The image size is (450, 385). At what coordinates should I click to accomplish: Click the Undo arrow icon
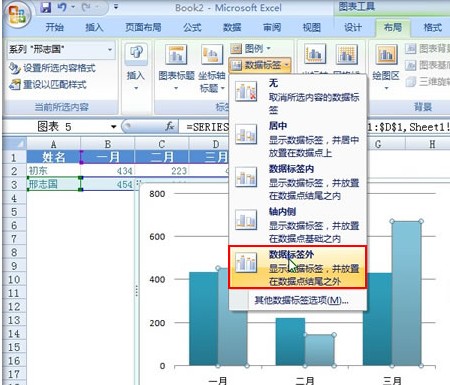coord(62,7)
